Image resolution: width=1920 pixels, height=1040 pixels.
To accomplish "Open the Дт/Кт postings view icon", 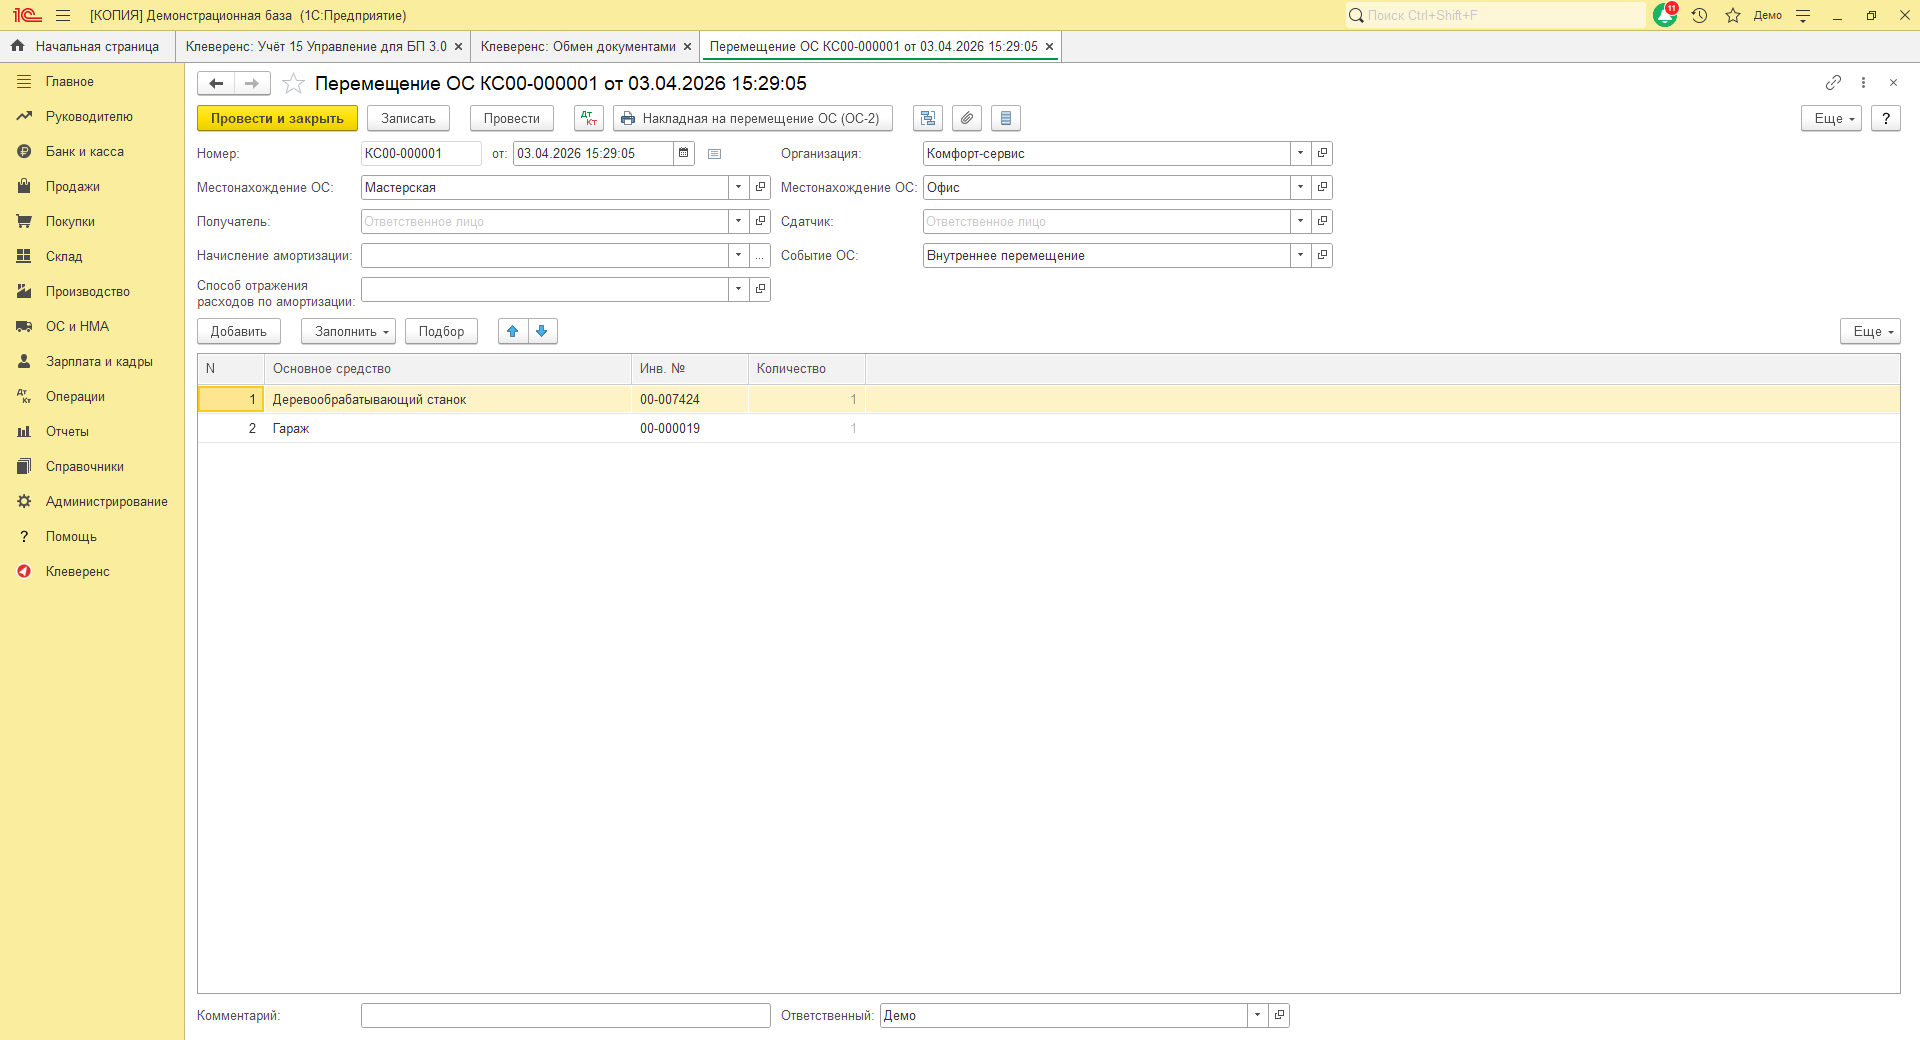I will click(x=589, y=118).
